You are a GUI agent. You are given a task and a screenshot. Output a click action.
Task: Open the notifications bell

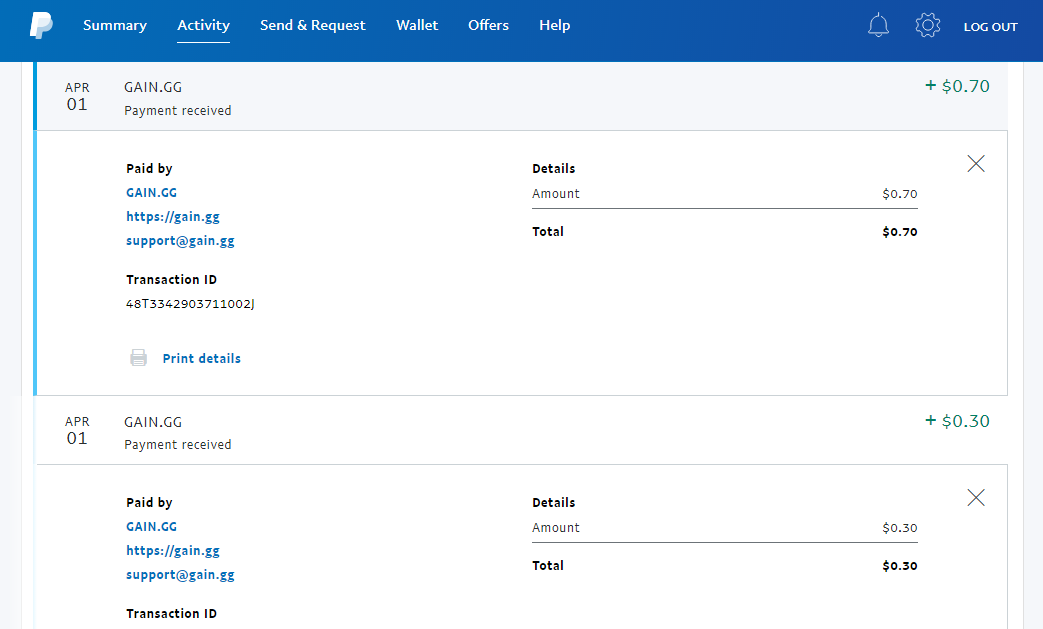(878, 26)
